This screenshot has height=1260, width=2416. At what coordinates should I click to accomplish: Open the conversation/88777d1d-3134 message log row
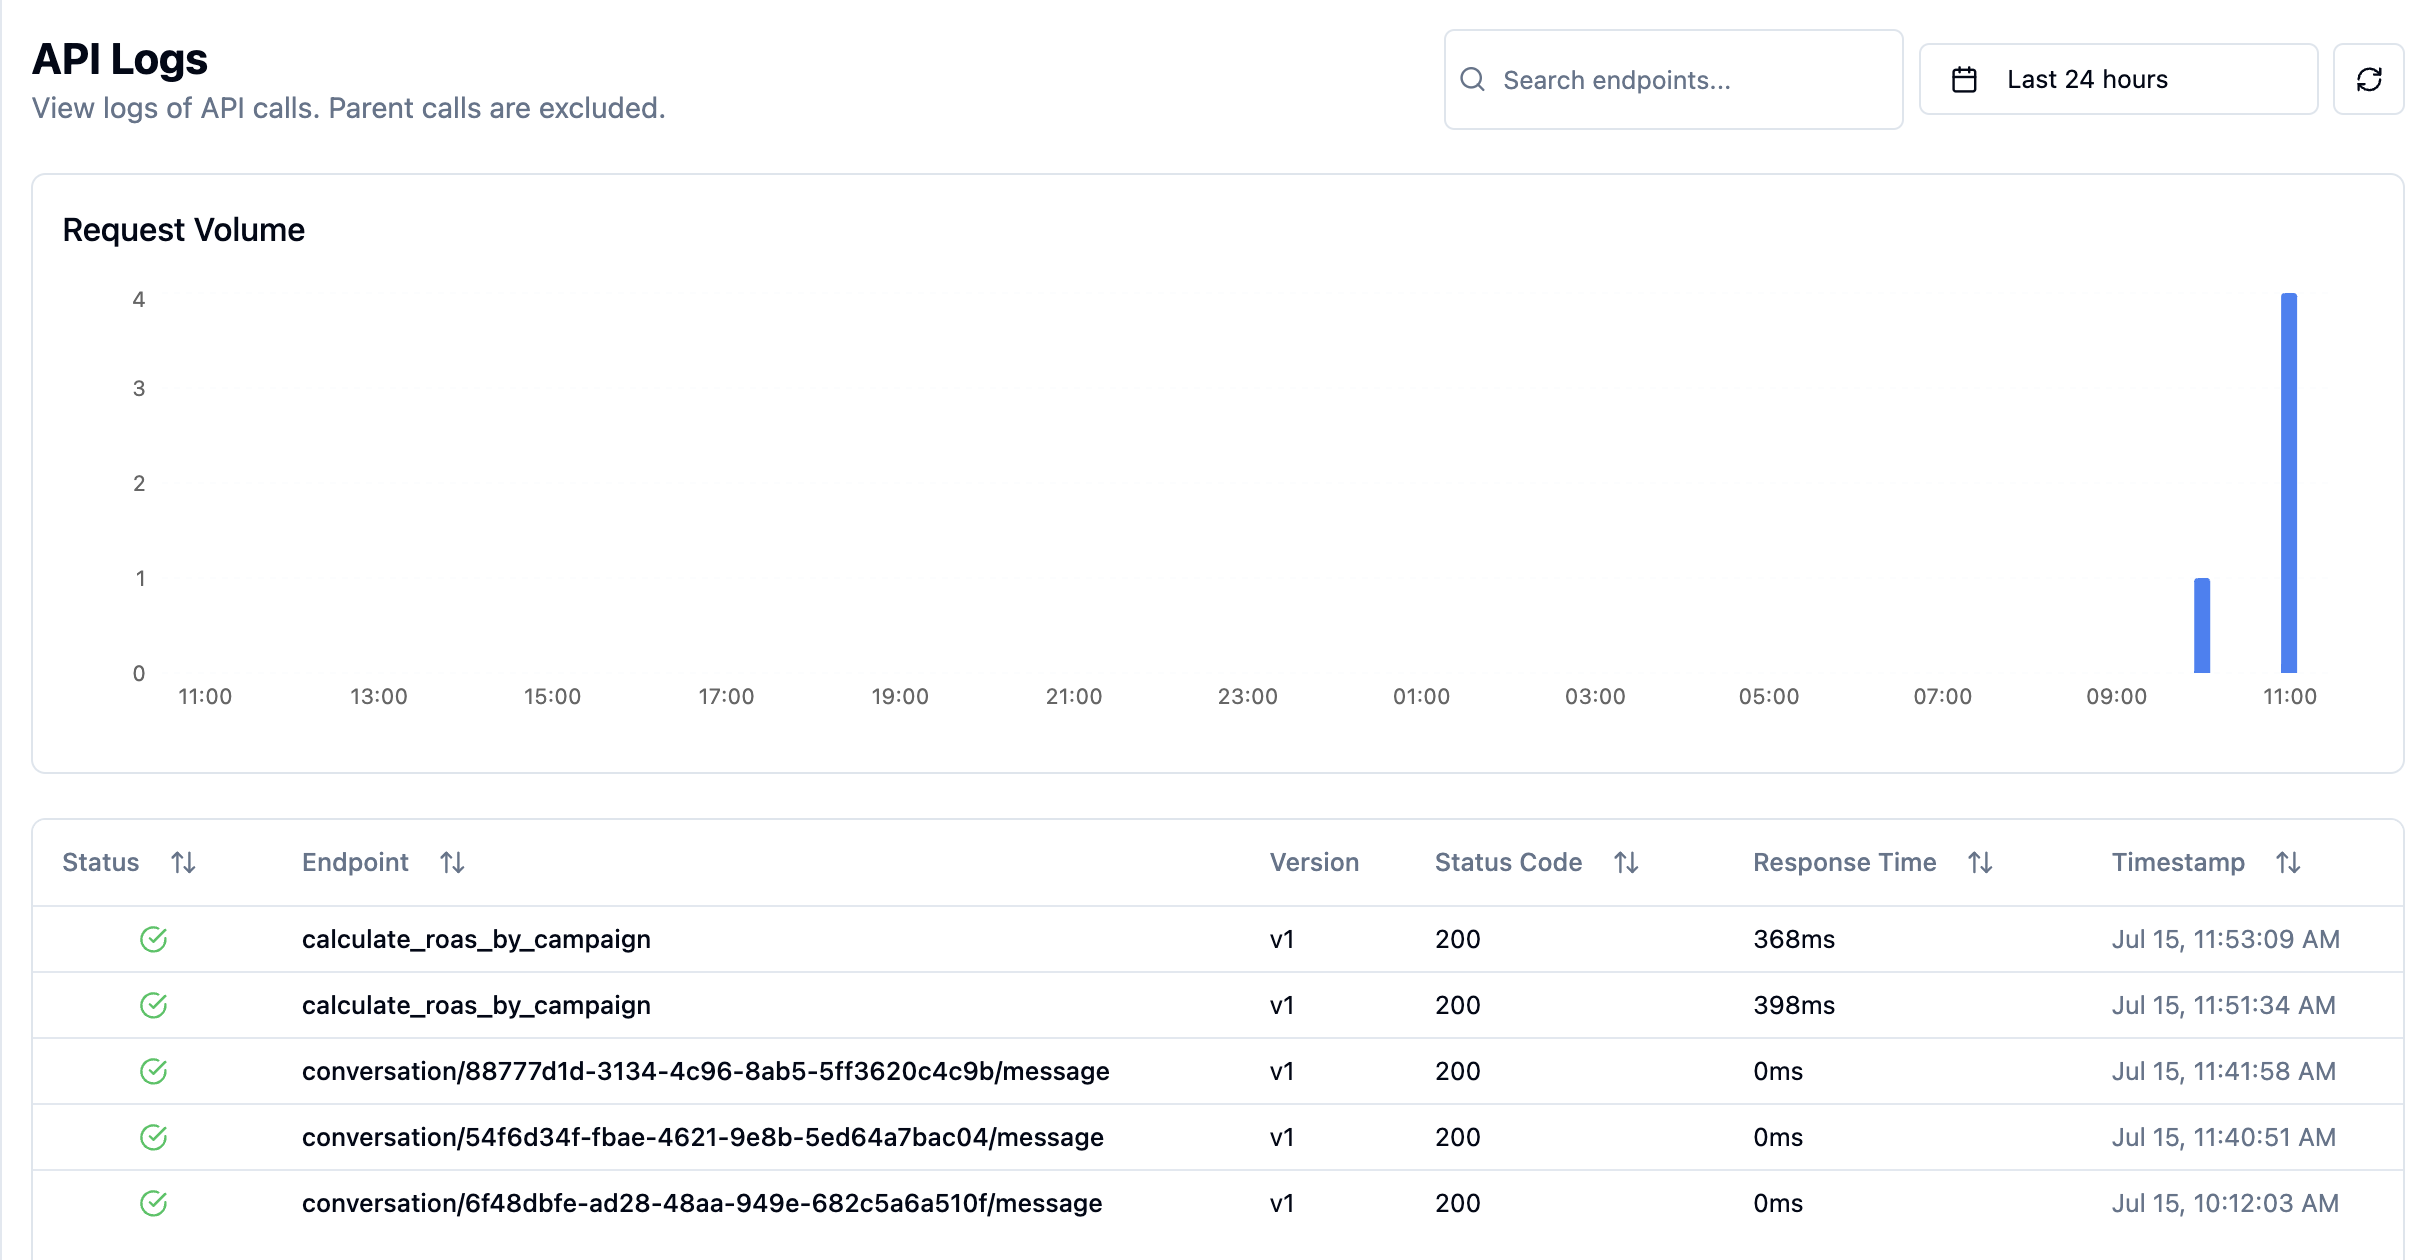[x=1217, y=1071]
